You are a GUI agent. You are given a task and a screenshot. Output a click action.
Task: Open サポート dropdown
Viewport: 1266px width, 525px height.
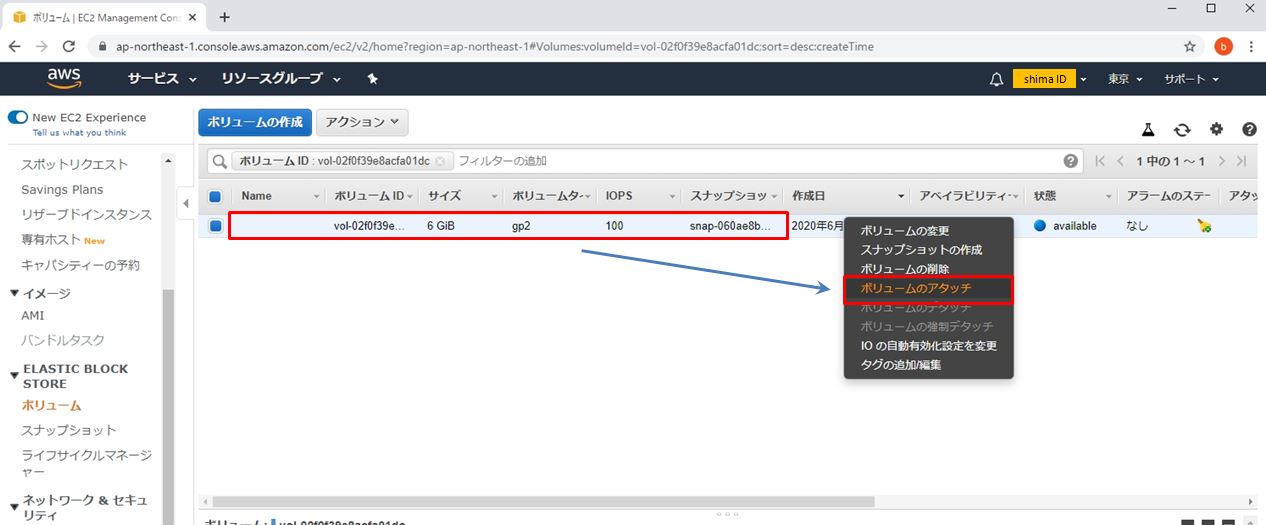[x=1191, y=79]
